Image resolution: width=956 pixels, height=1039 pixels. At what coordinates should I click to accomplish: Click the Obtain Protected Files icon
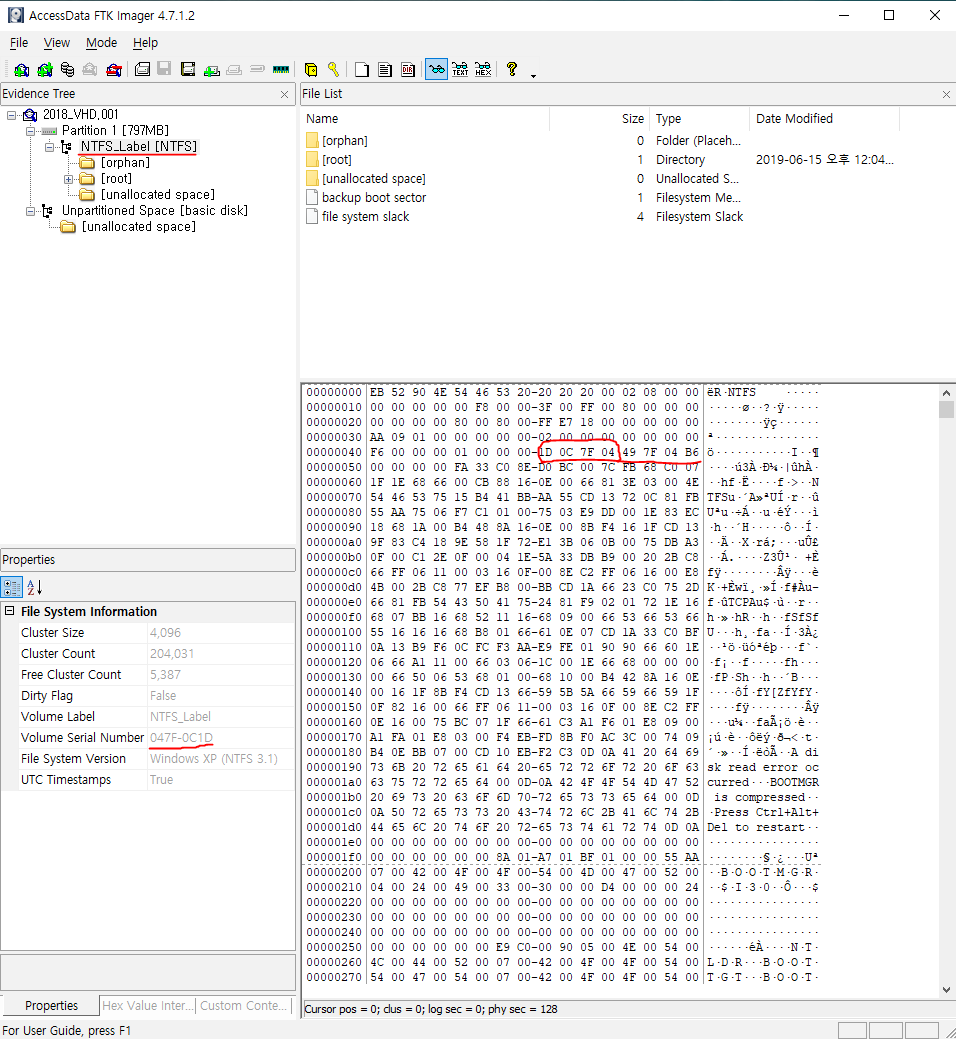[x=311, y=70]
